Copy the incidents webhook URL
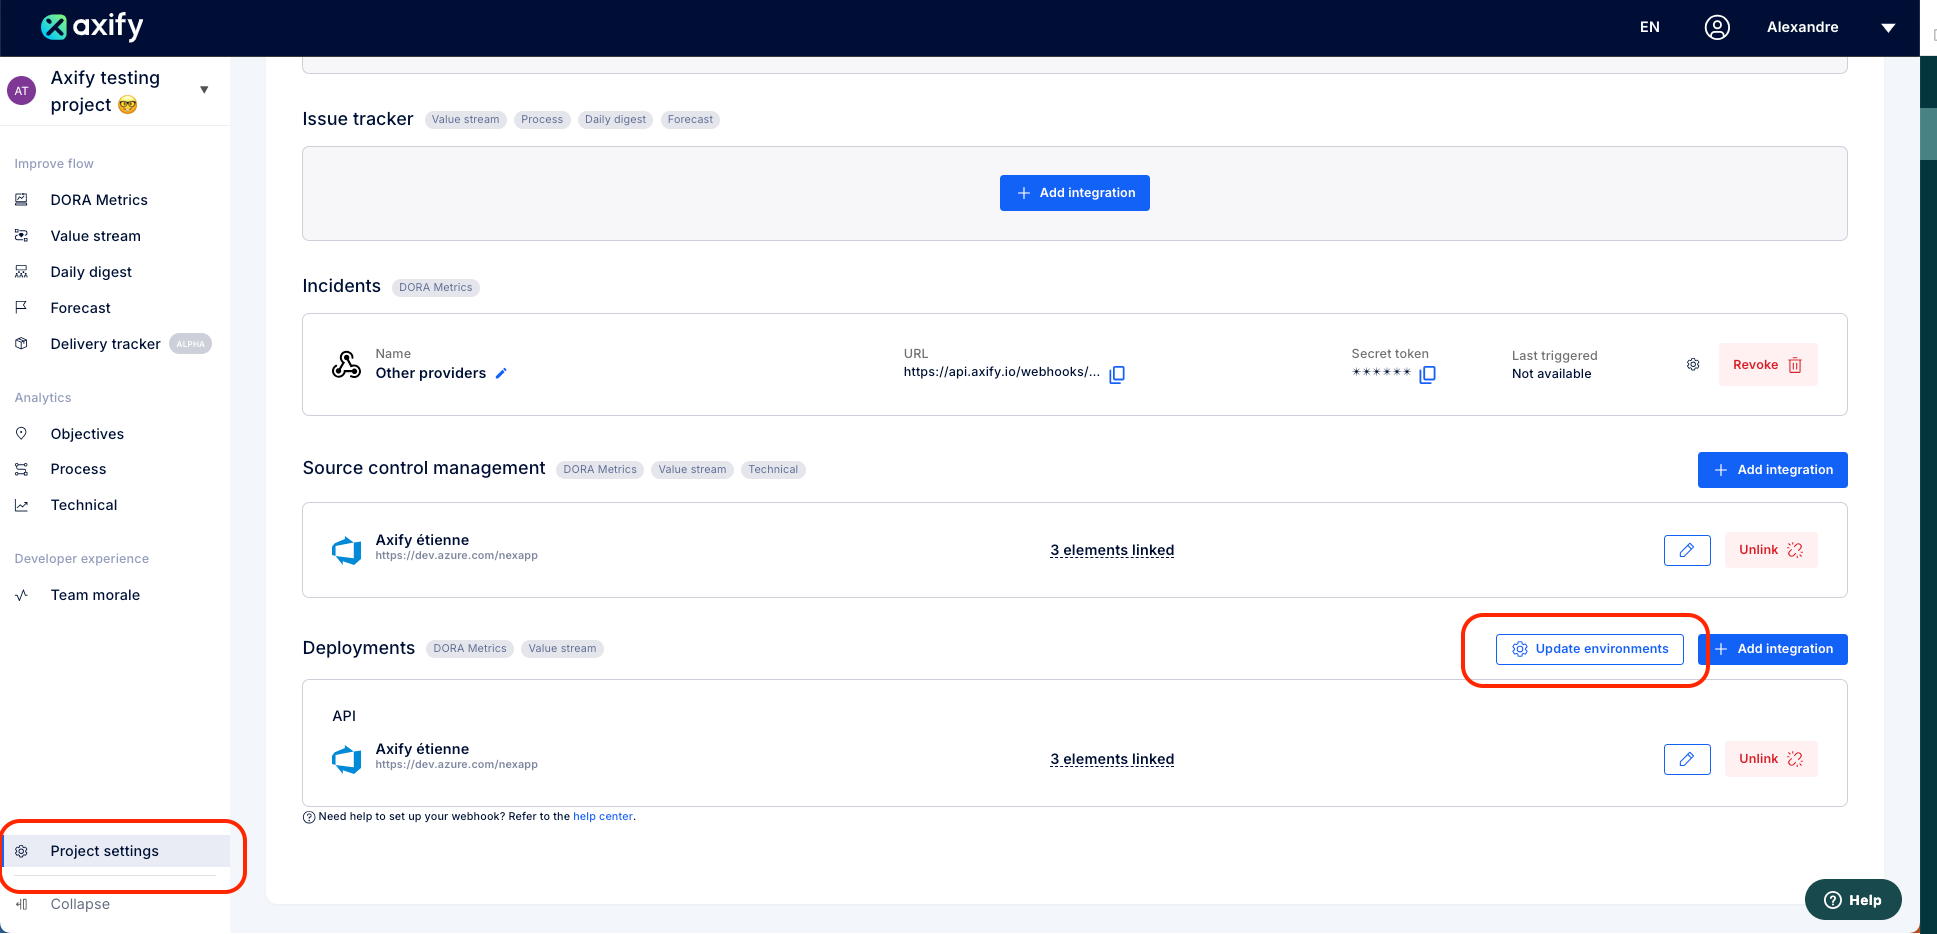Screen dimensions: 1937x934 pos(1117,374)
